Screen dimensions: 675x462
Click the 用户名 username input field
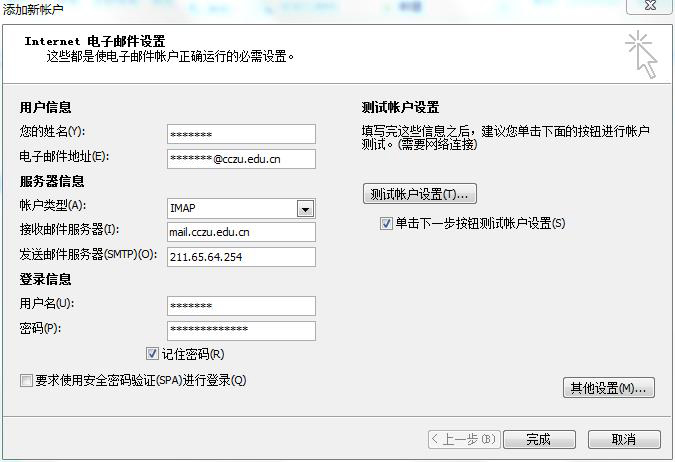(241, 306)
